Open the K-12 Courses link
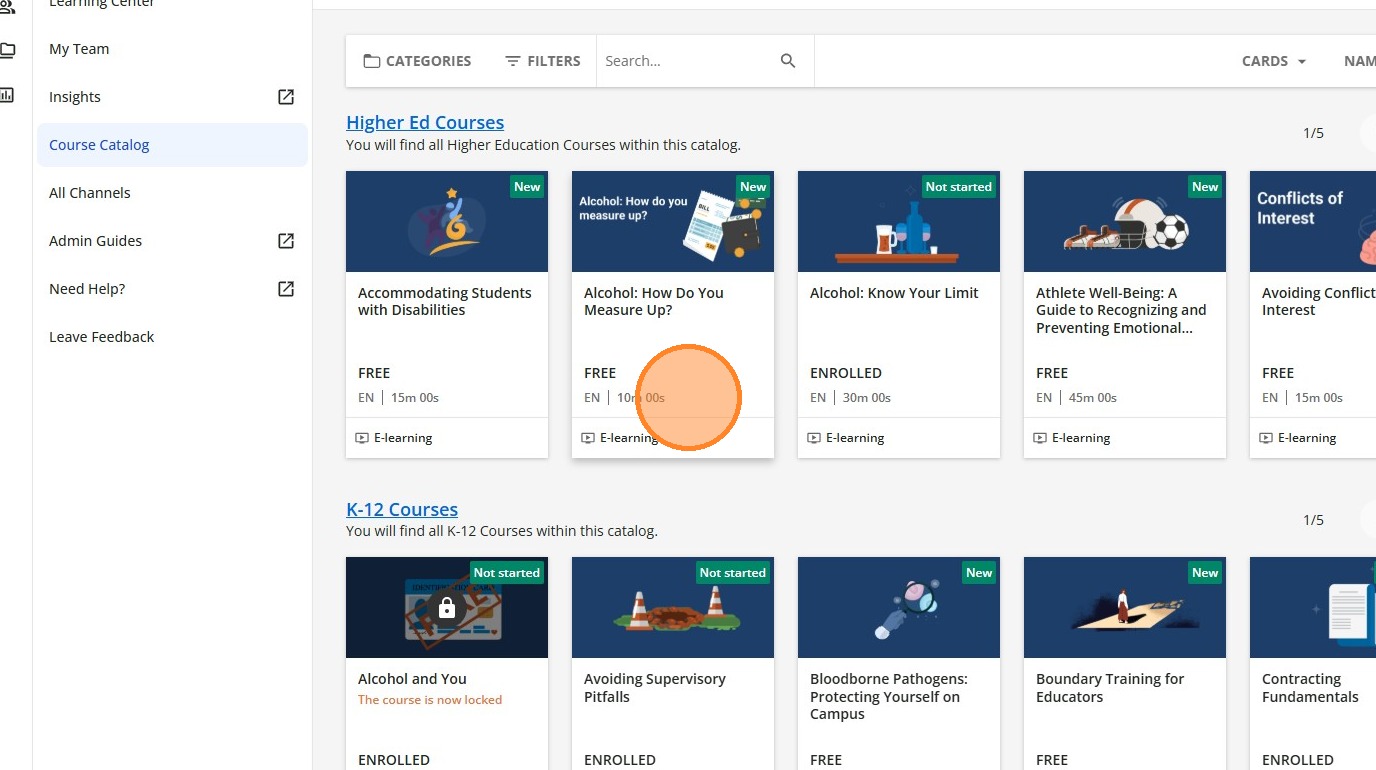This screenshot has height=770, width=1376. point(402,509)
